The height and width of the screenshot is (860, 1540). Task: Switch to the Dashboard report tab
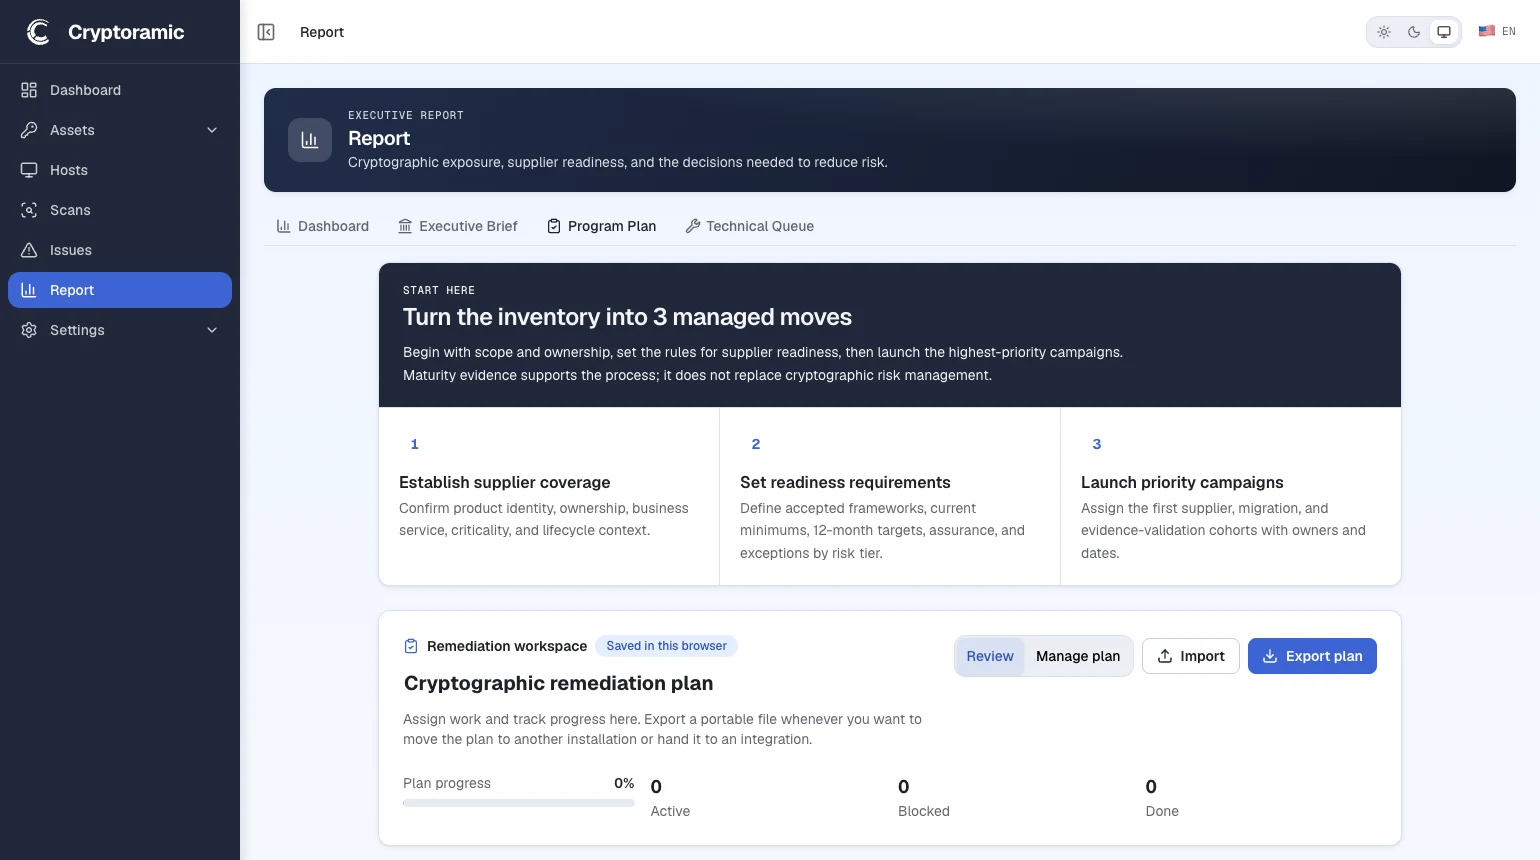[x=322, y=226]
